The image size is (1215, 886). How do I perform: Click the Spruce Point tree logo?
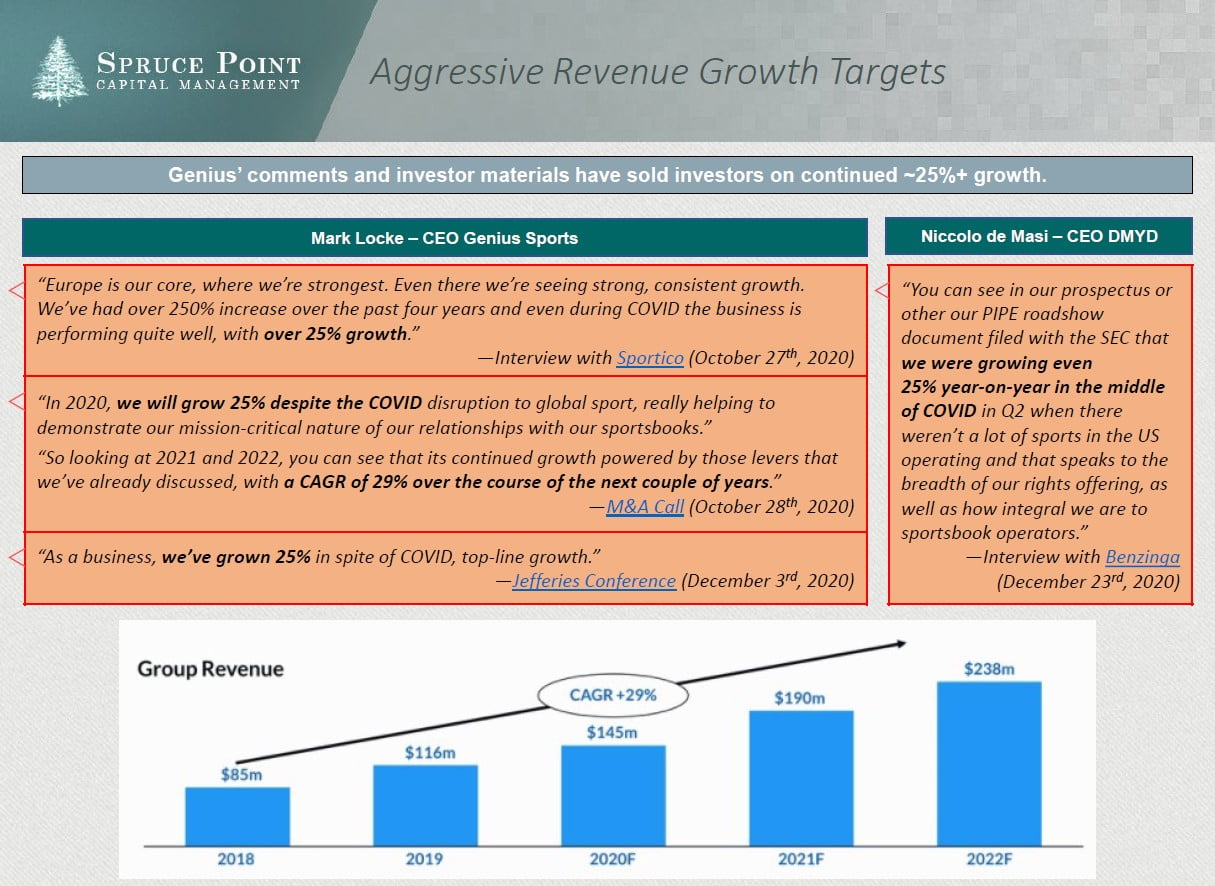[x=60, y=71]
